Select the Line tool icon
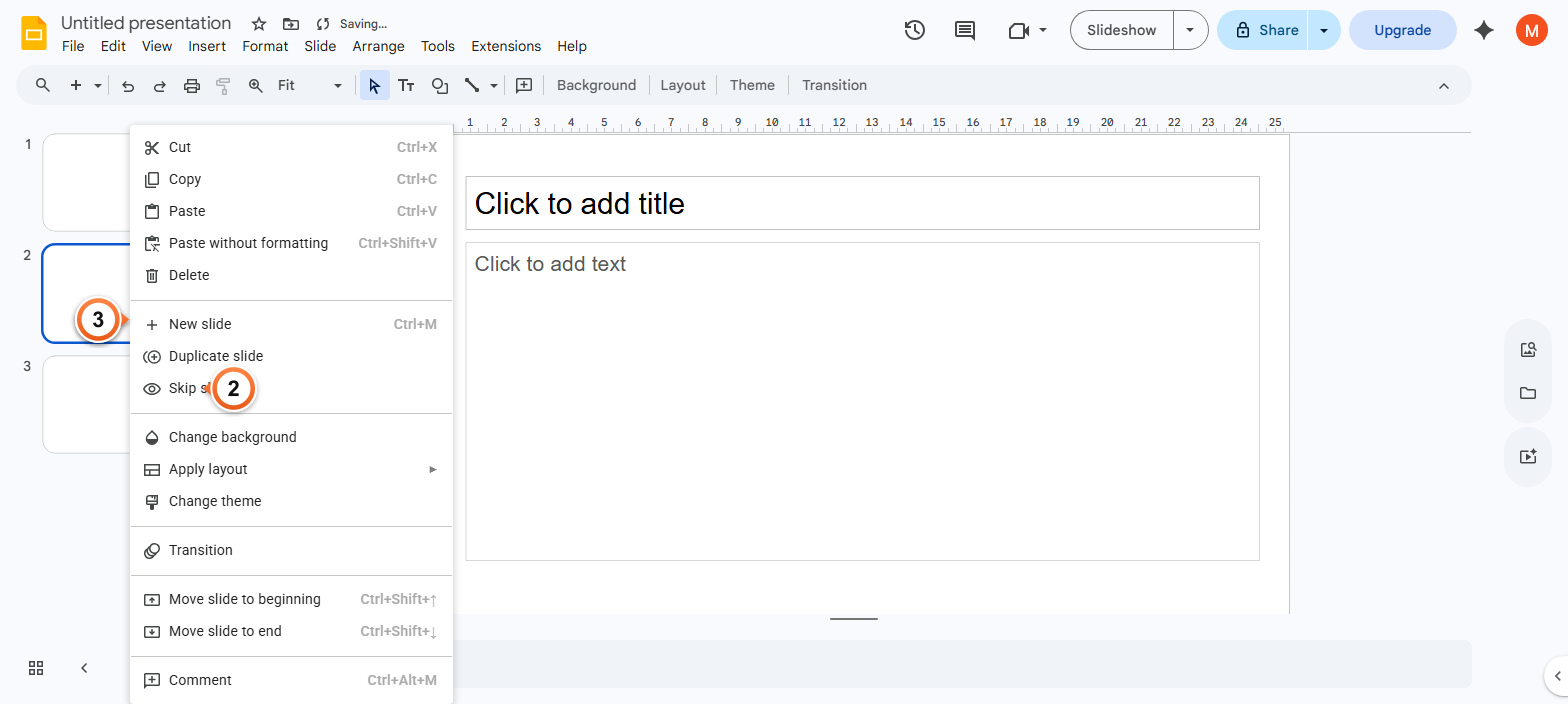Image resolution: width=1568 pixels, height=704 pixels. (472, 86)
